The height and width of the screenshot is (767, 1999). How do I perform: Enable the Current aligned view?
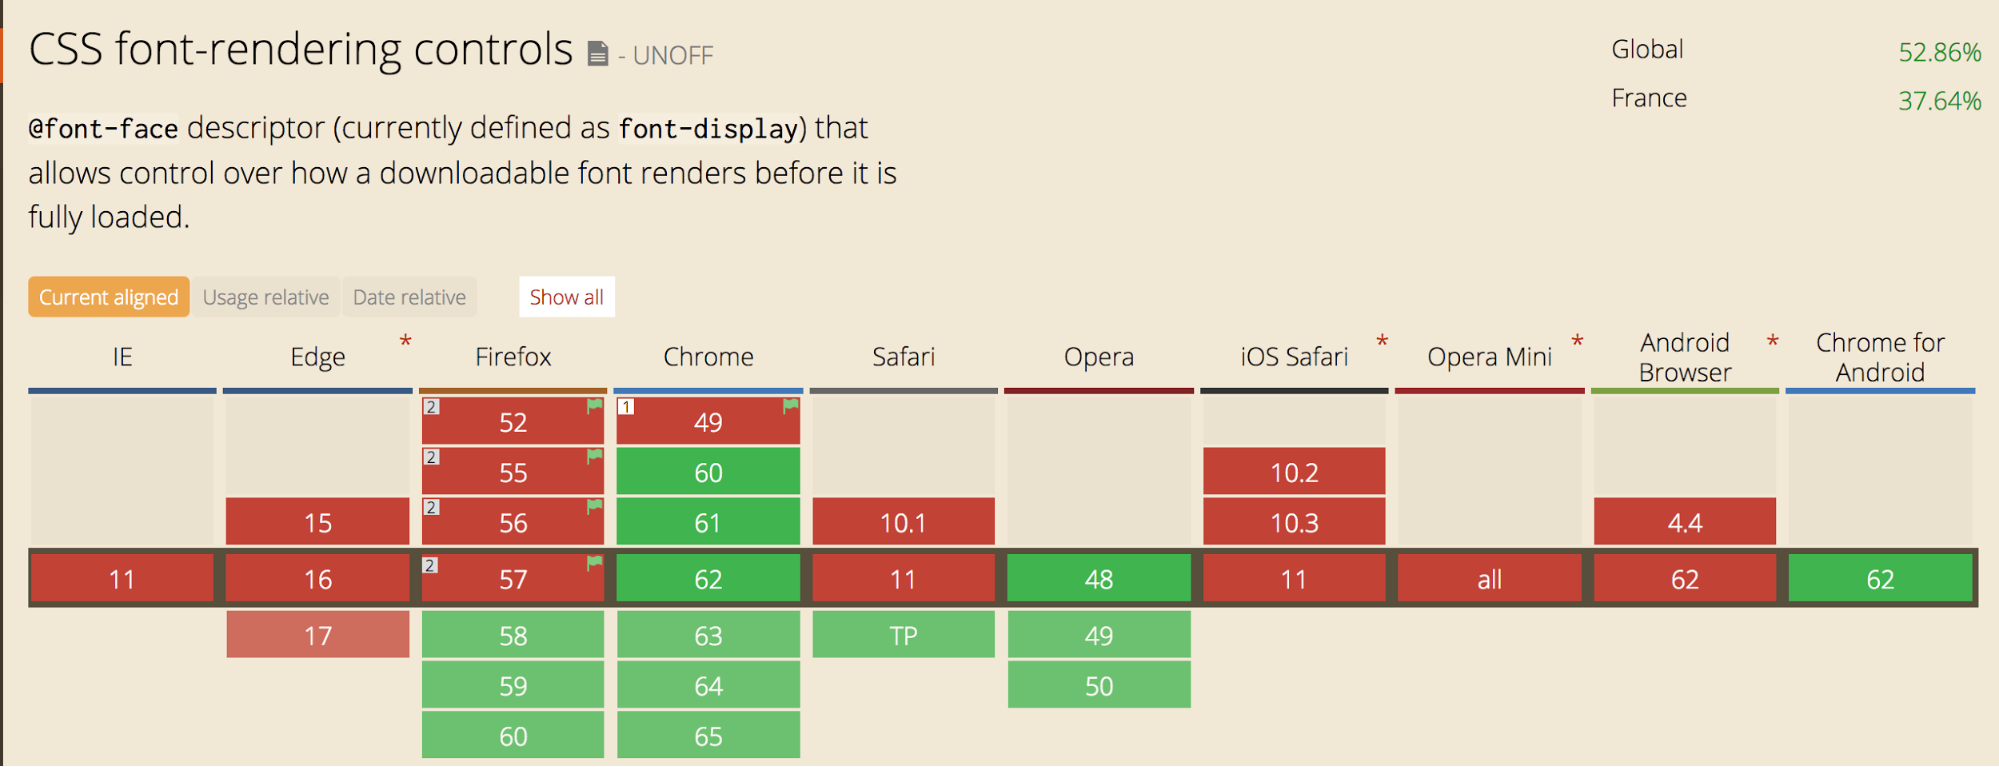(108, 296)
